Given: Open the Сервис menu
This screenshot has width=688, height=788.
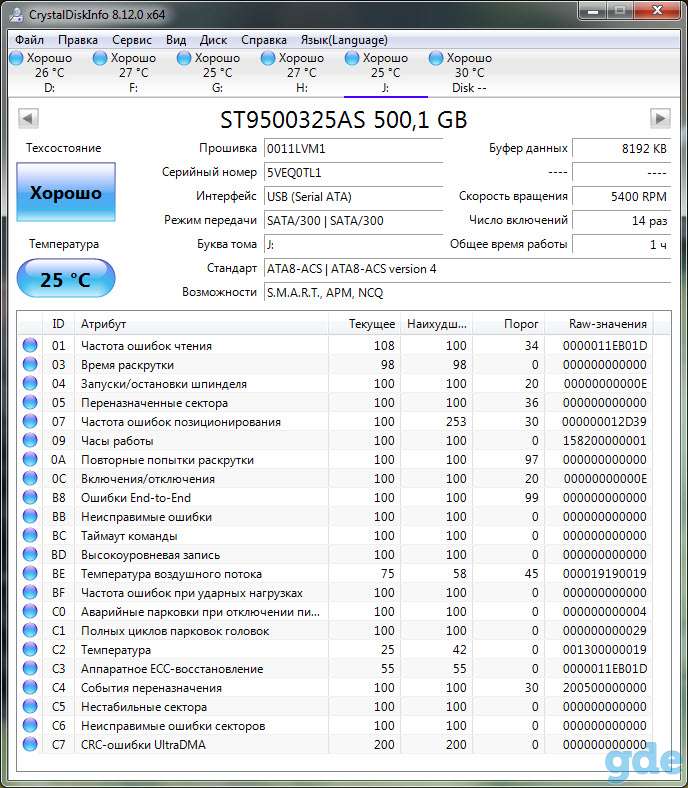Looking at the screenshot, I should point(132,40).
